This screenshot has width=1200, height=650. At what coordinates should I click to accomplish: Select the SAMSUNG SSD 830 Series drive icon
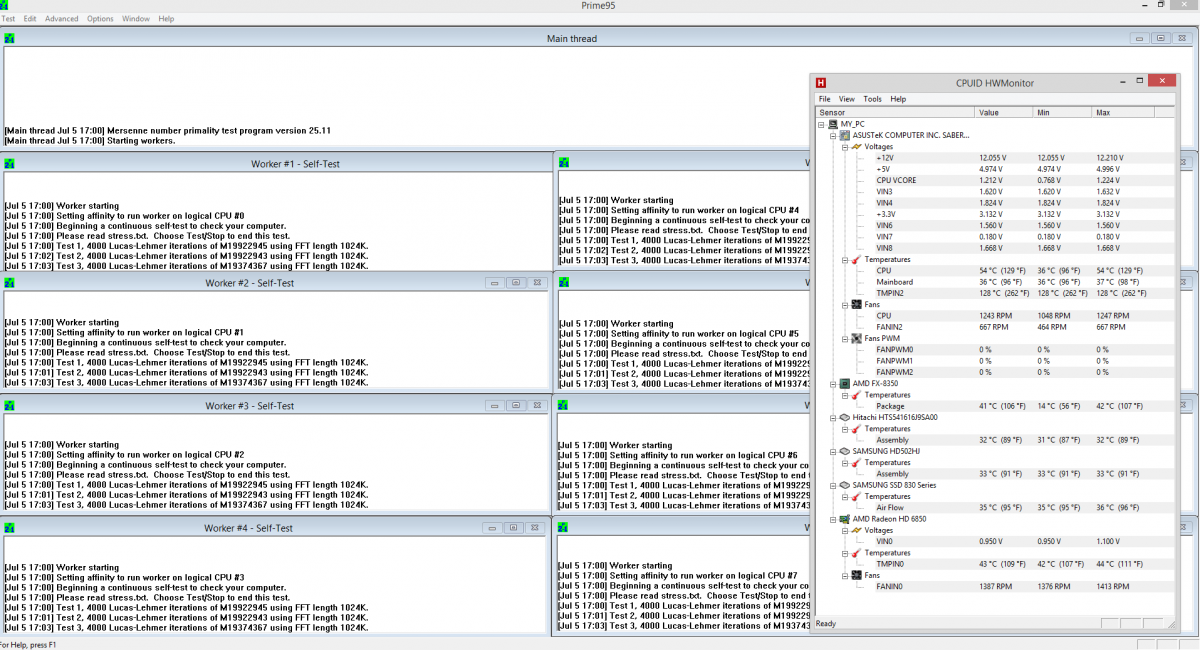pyautogui.click(x=844, y=485)
